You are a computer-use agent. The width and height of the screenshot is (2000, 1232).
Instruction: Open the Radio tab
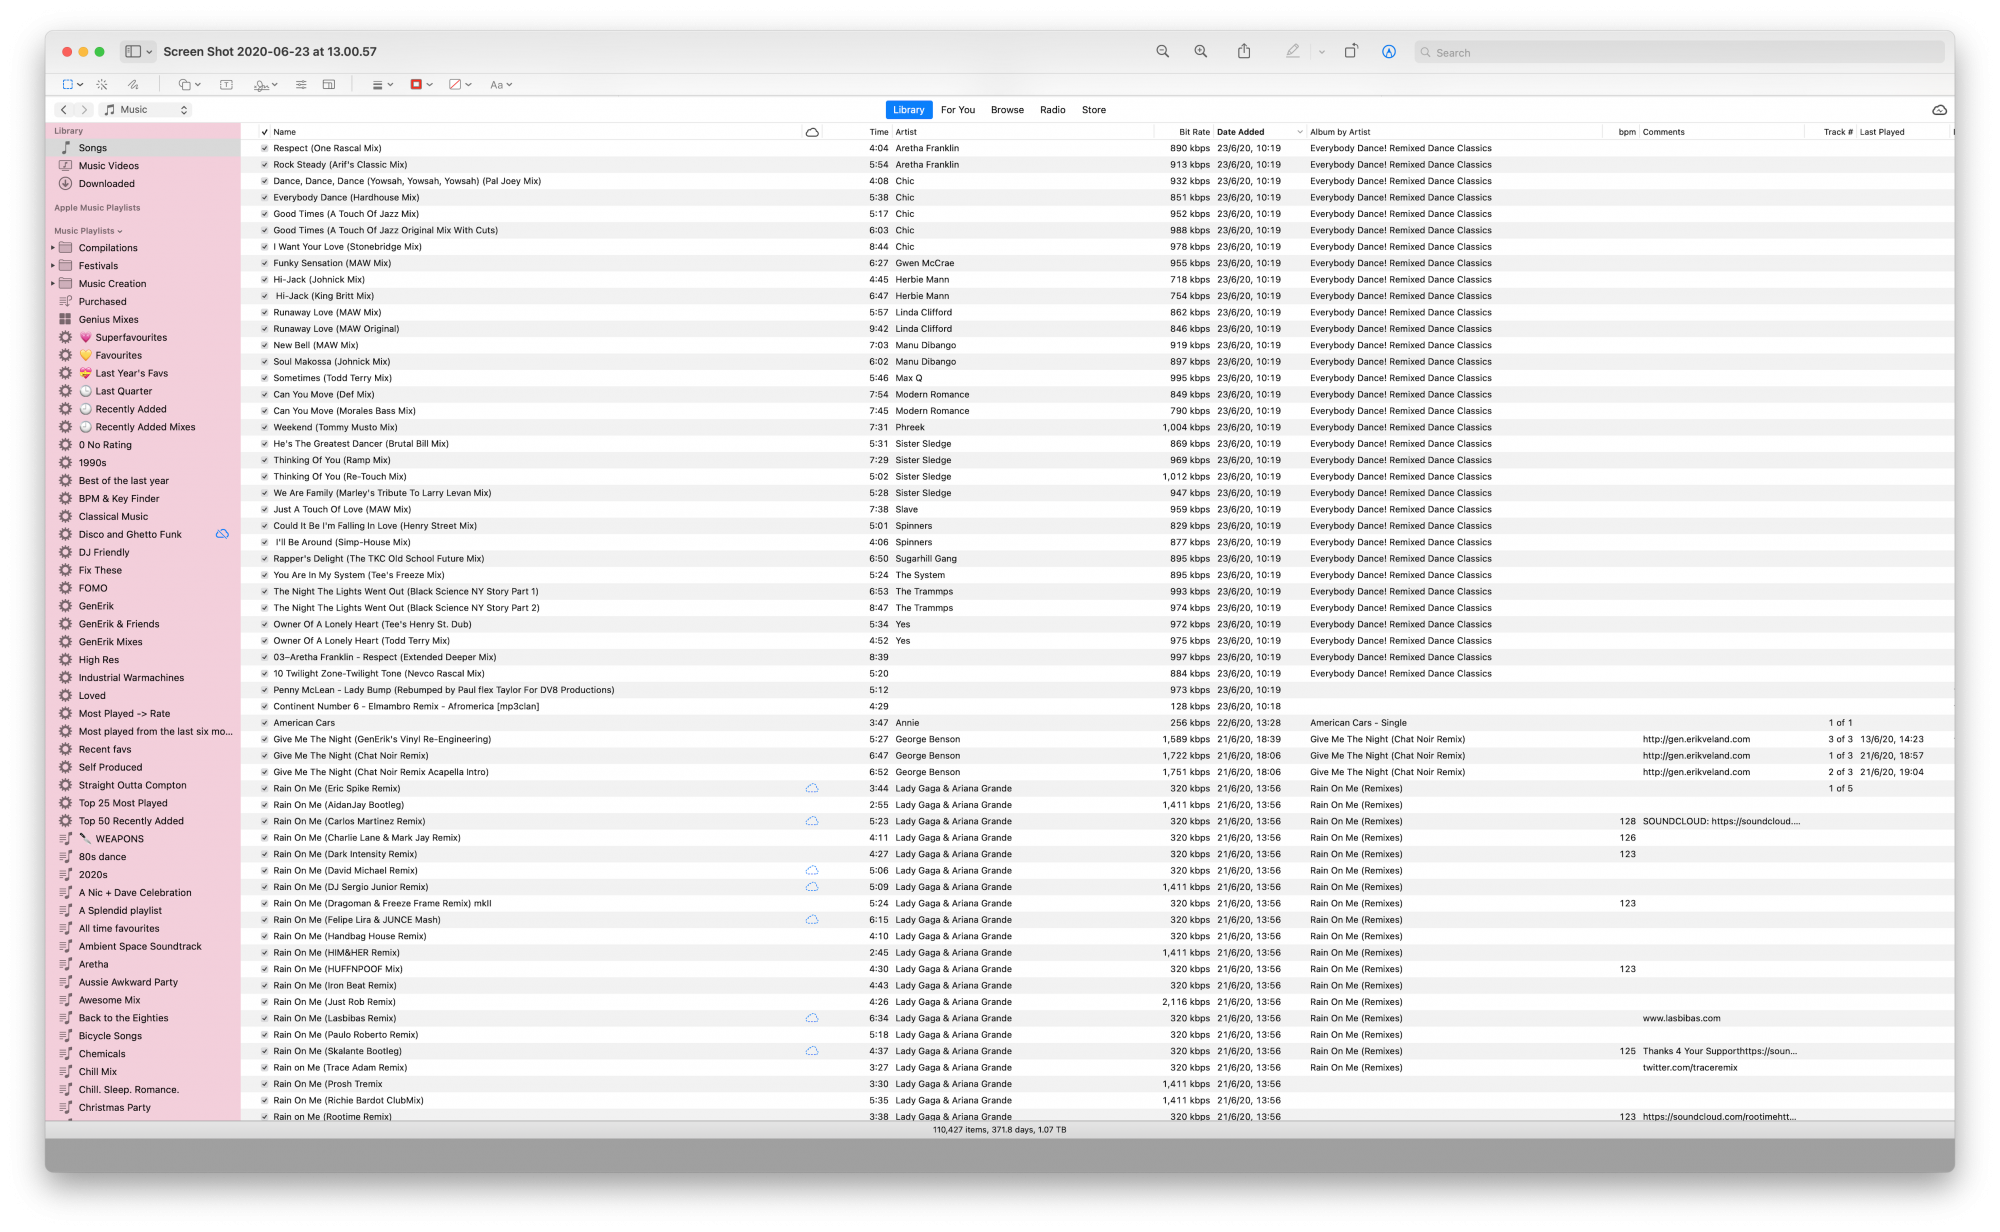click(1052, 110)
